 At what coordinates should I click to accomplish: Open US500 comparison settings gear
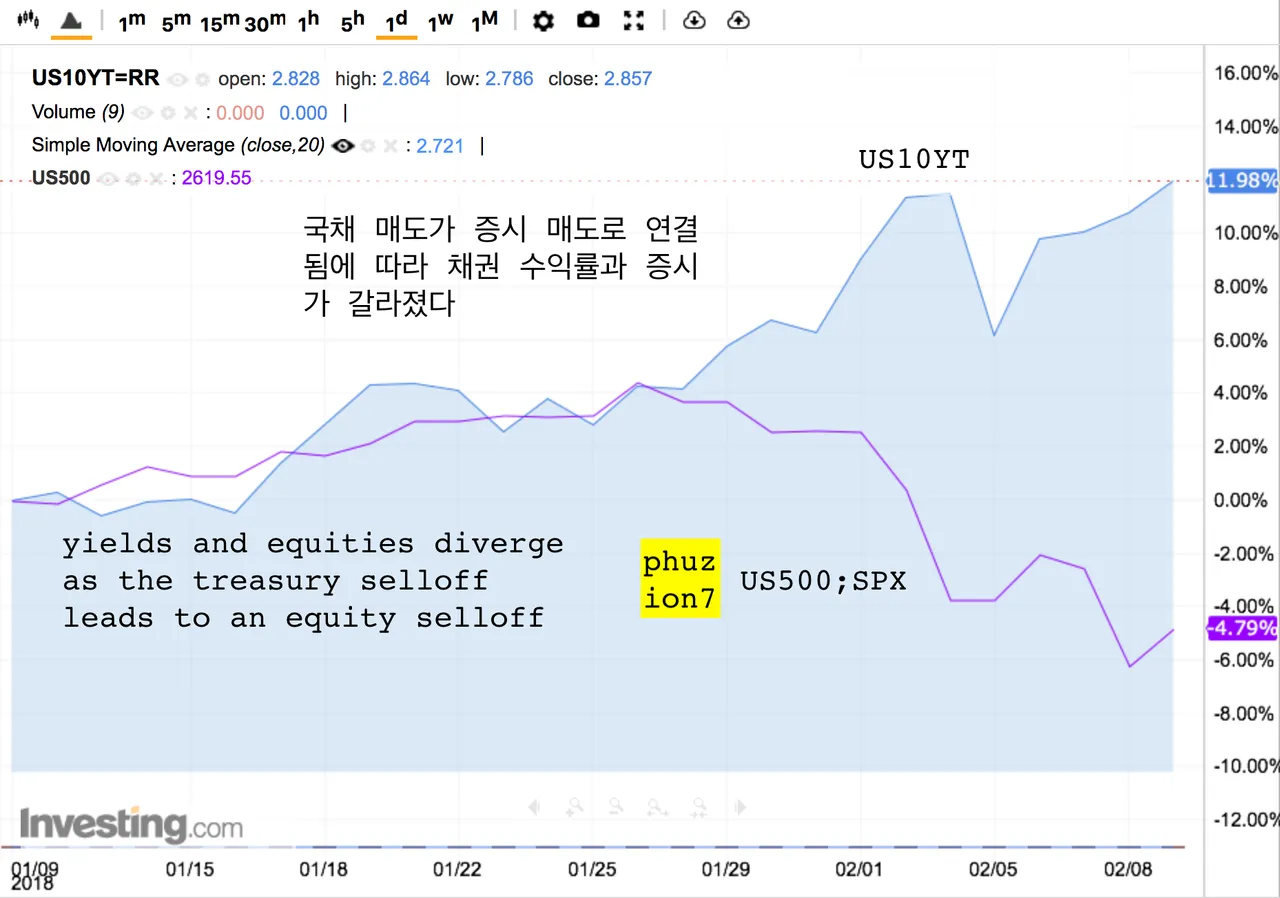tap(133, 179)
